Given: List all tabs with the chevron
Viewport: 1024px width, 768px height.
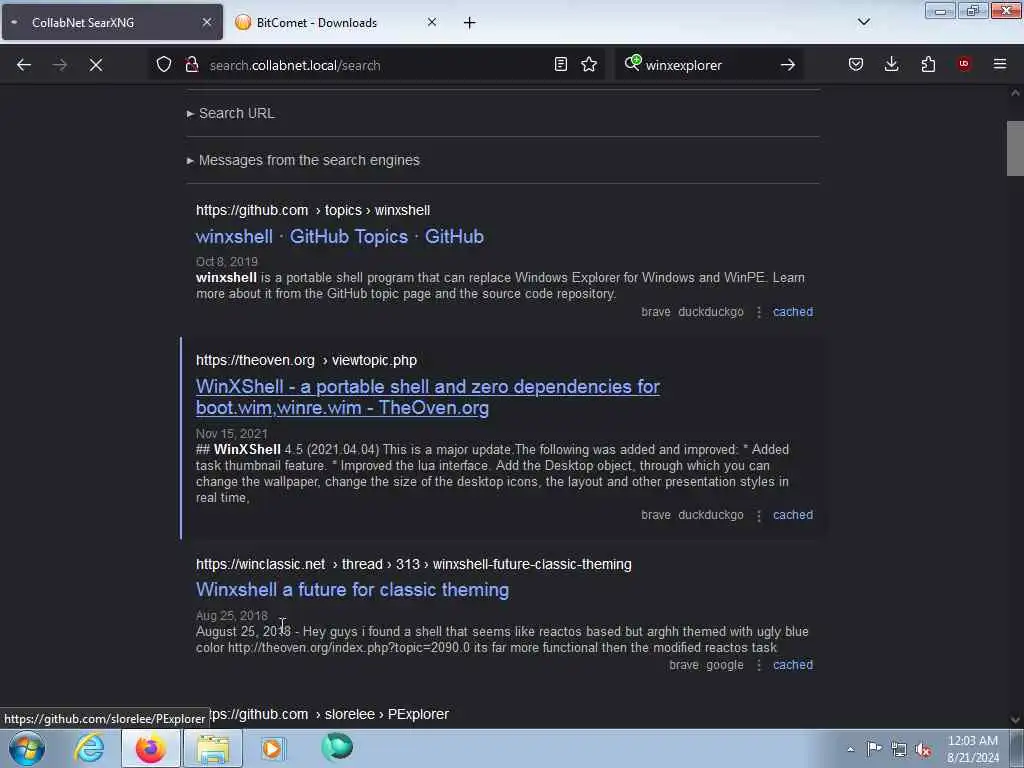Looking at the screenshot, I should pyautogui.click(x=863, y=22).
